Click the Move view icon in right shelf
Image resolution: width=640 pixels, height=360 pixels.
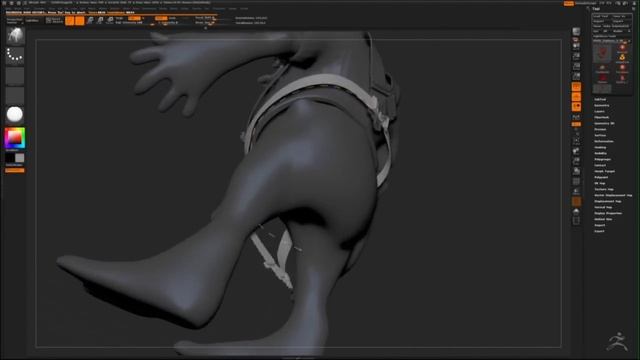pyautogui.click(x=576, y=151)
